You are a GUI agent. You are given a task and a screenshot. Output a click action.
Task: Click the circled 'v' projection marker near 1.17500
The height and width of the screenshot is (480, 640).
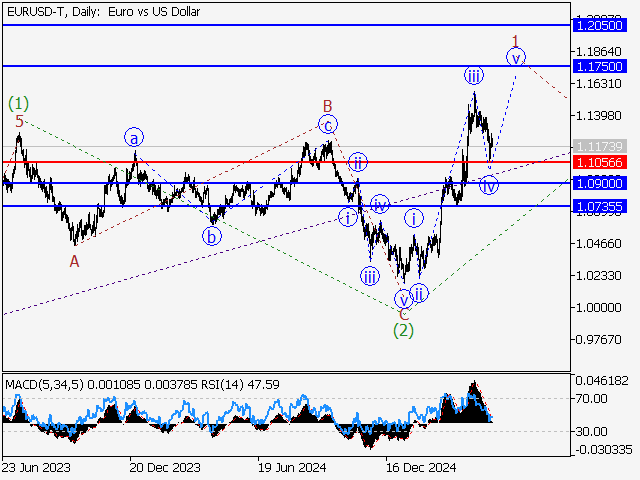tap(516, 58)
